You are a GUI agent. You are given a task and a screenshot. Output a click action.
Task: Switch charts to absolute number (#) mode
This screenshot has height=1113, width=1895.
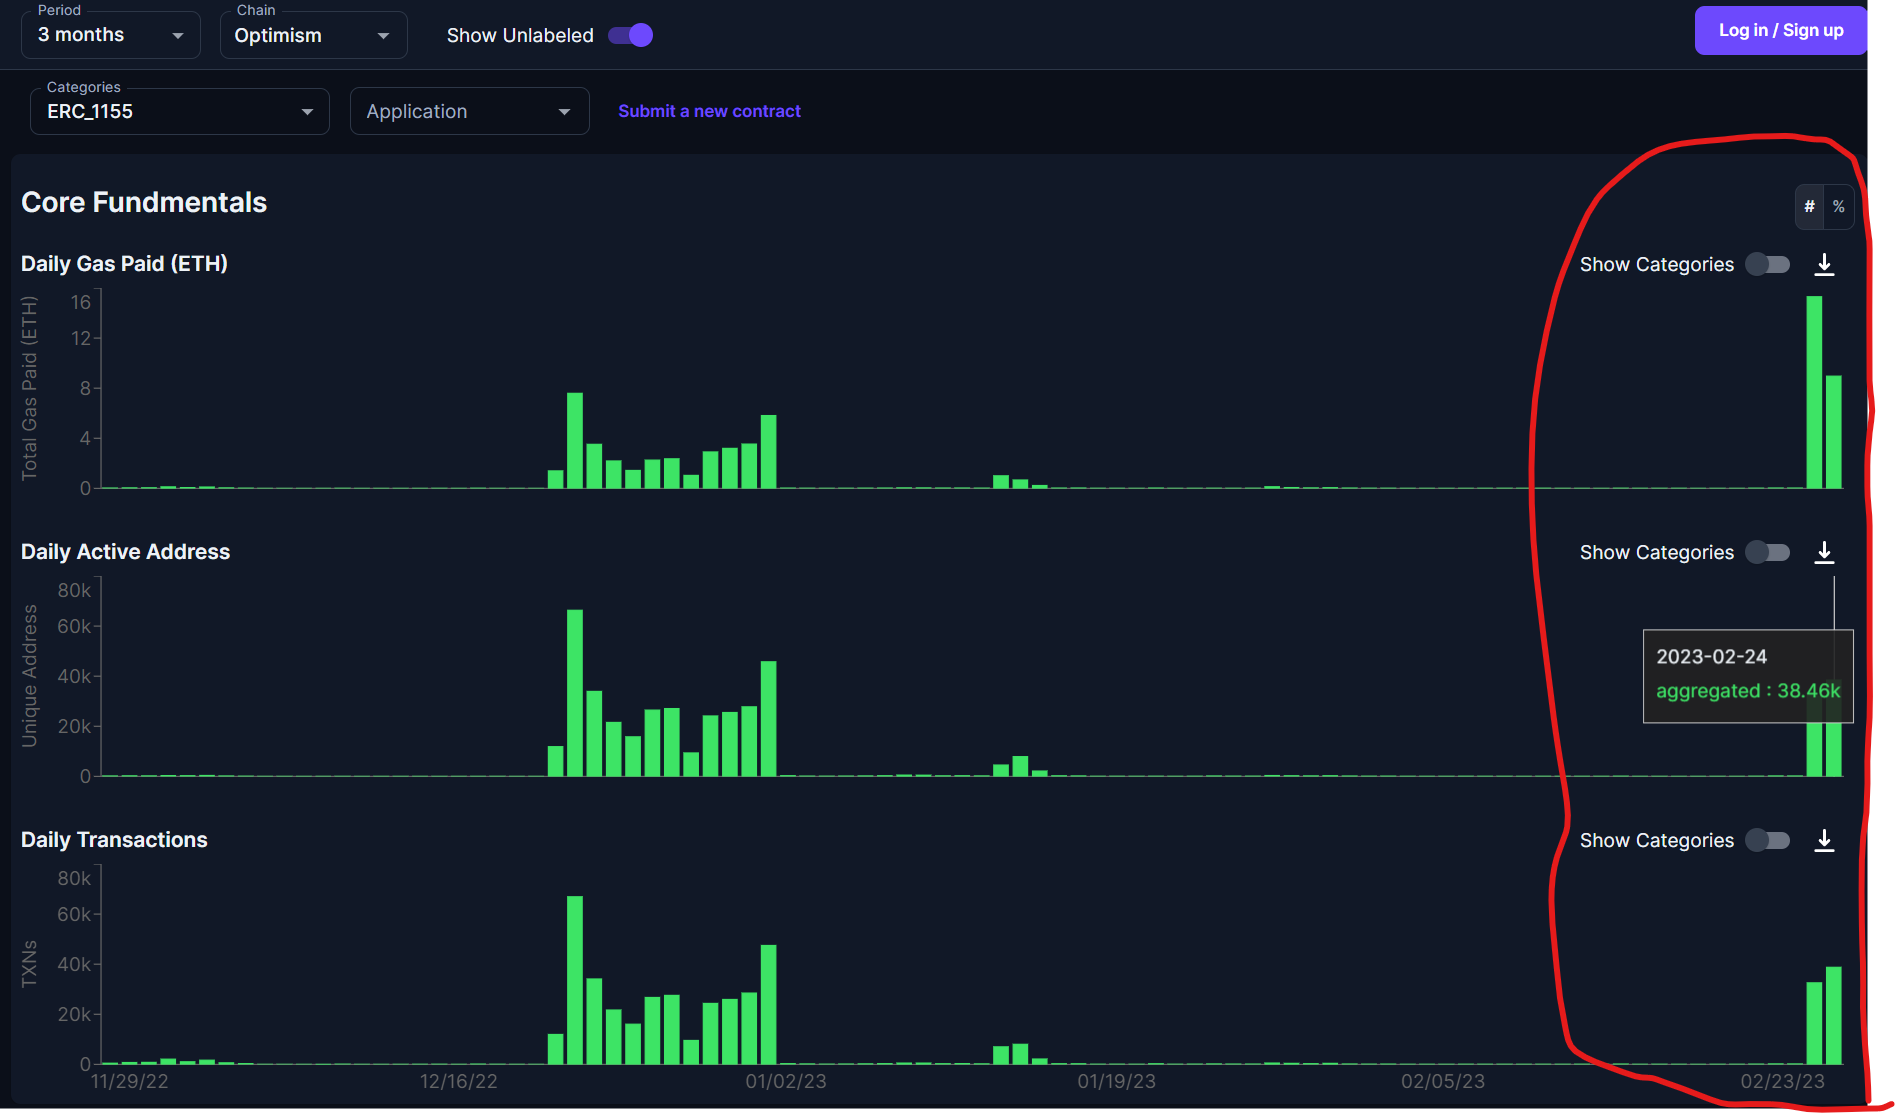coord(1809,207)
